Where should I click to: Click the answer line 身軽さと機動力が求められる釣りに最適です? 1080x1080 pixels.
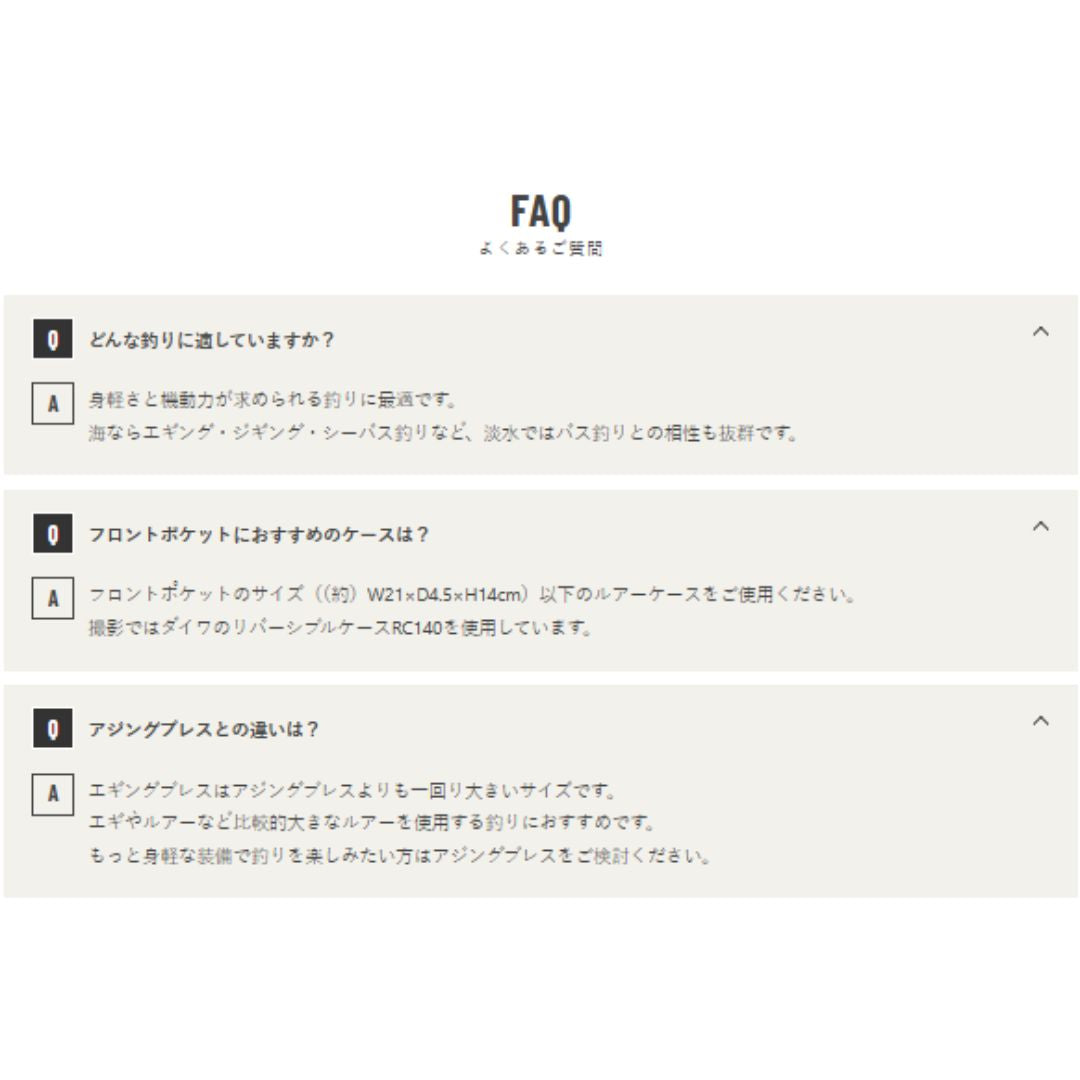click(x=273, y=399)
